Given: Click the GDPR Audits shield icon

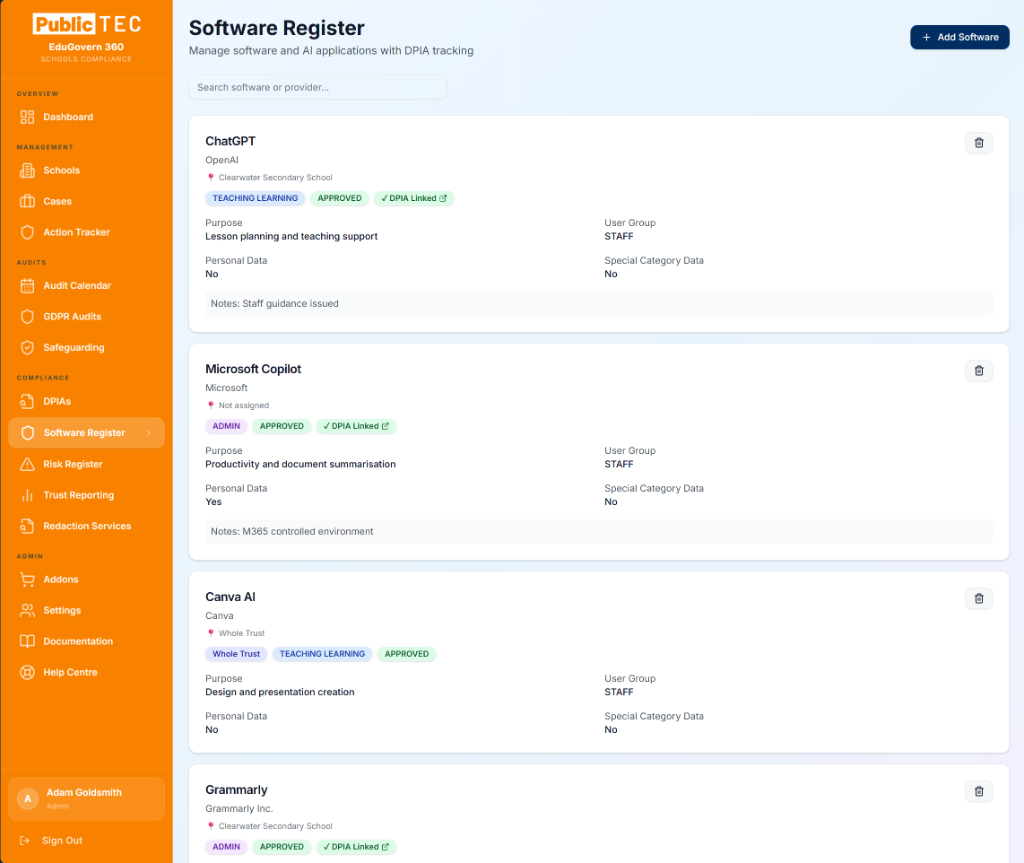Looking at the screenshot, I should [27, 317].
